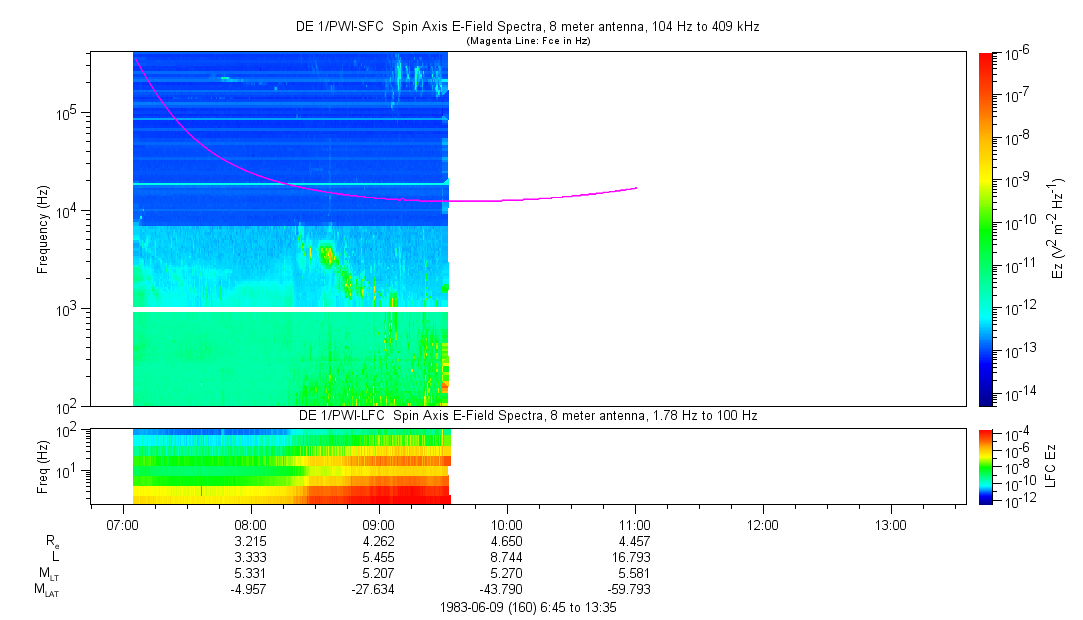Image resolution: width=1083 pixels, height=620 pixels.
Task: Click the 'Ez (V² m⁻² Hz⁻¹)' color bar label
Action: pyautogui.click(x=1057, y=229)
